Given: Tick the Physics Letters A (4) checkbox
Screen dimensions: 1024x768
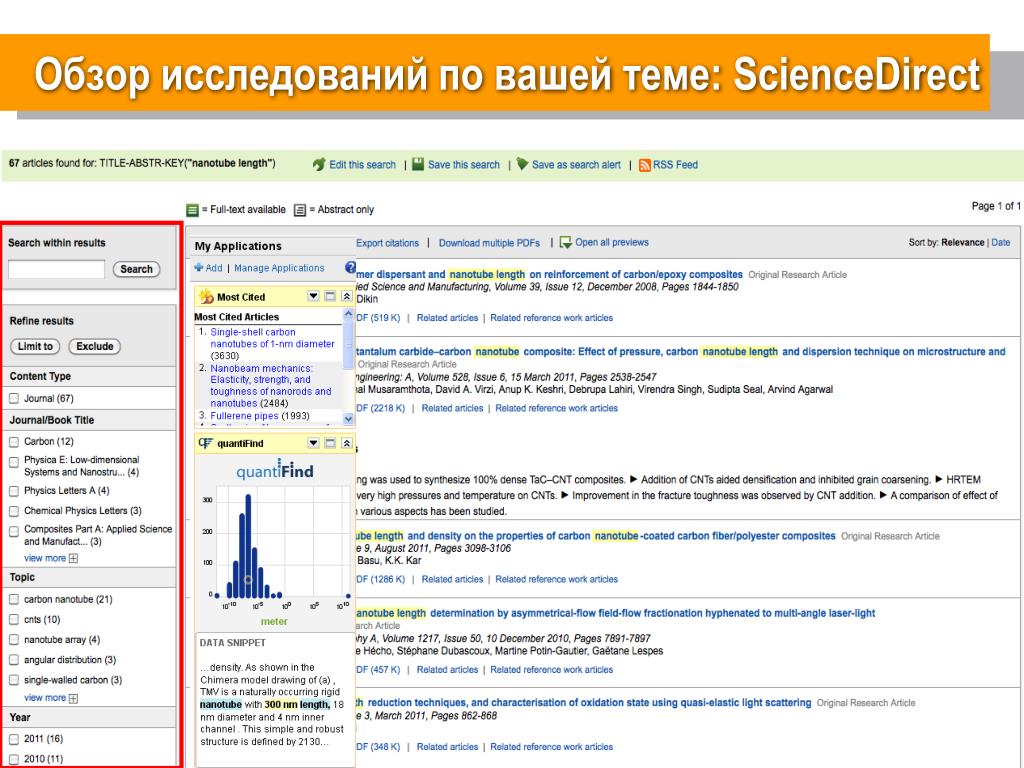Looking at the screenshot, I should tap(14, 491).
